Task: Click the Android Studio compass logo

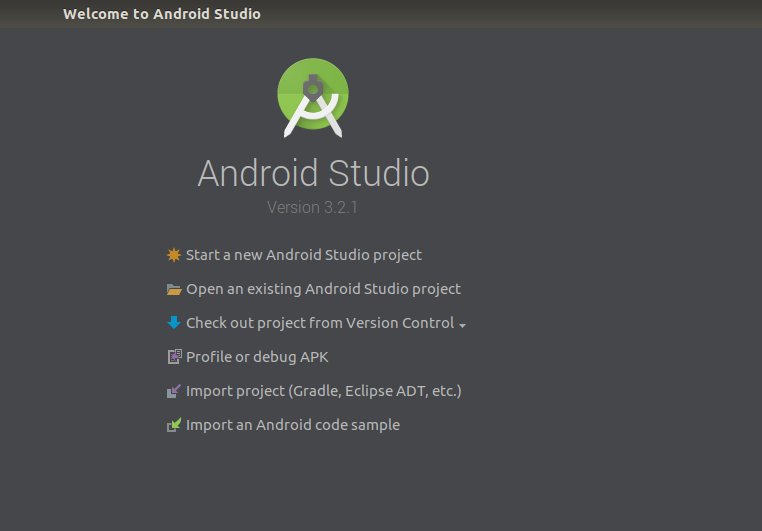Action: (313, 98)
